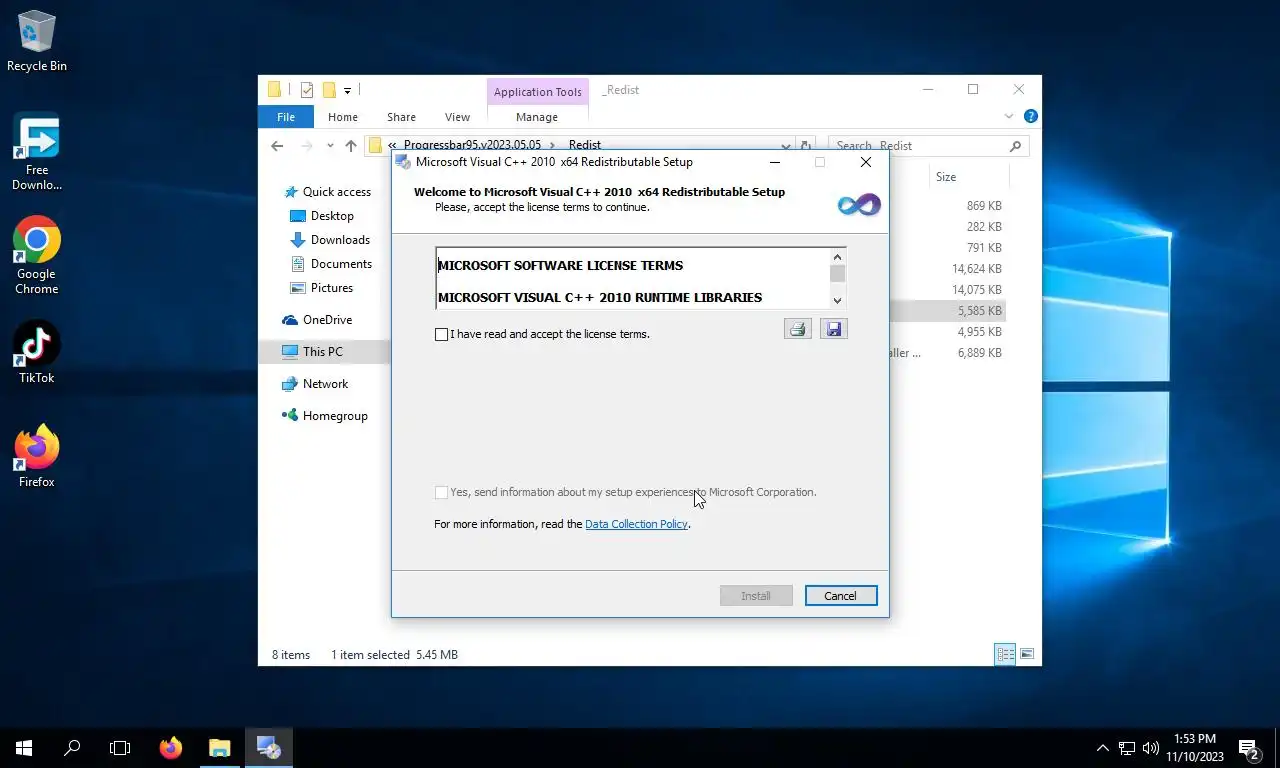Open Google Chrome desktop icon
This screenshot has width=1280, height=768.
click(x=37, y=255)
